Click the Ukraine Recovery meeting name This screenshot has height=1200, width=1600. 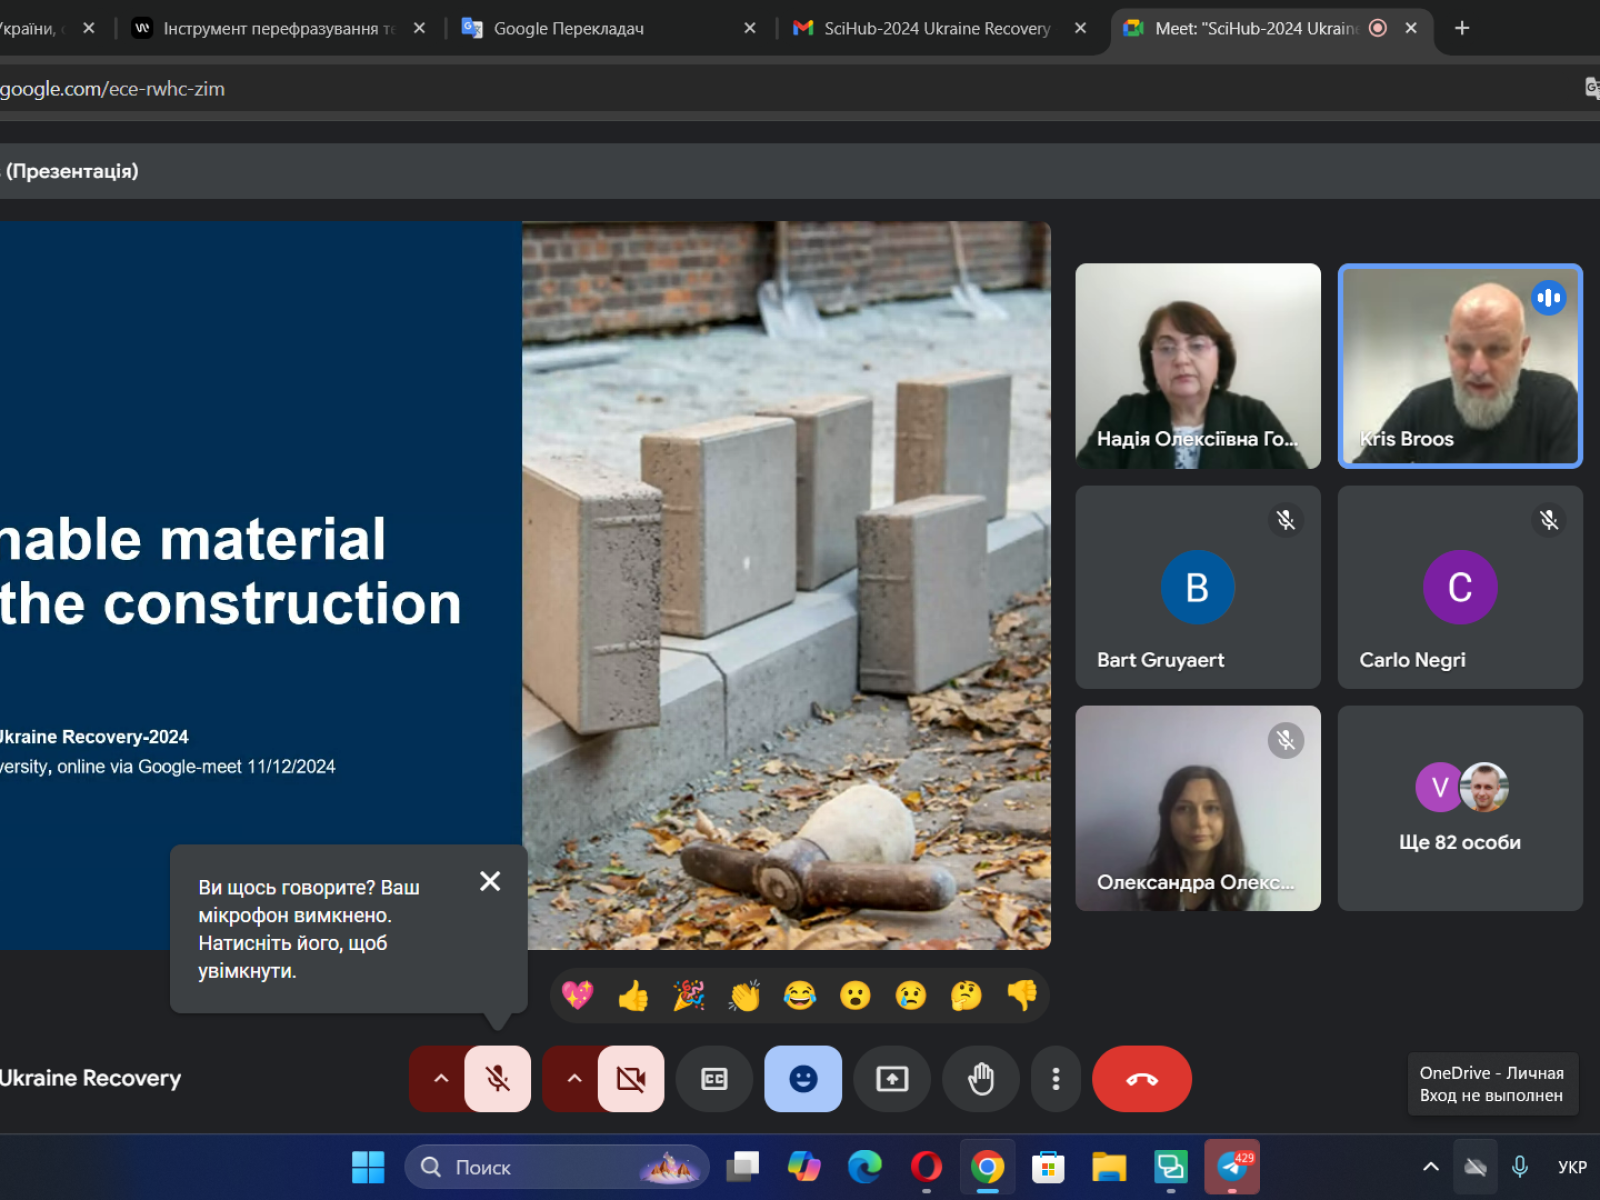coord(90,1078)
